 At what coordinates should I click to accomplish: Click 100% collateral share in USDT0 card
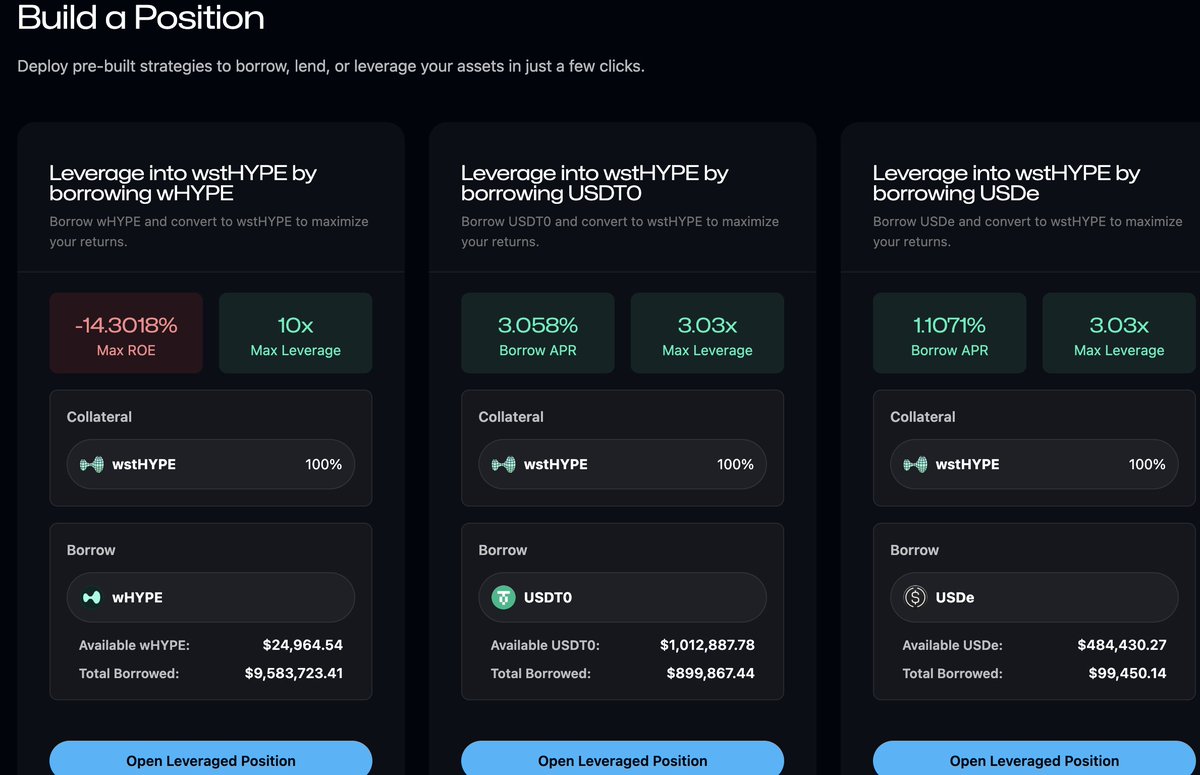point(735,464)
